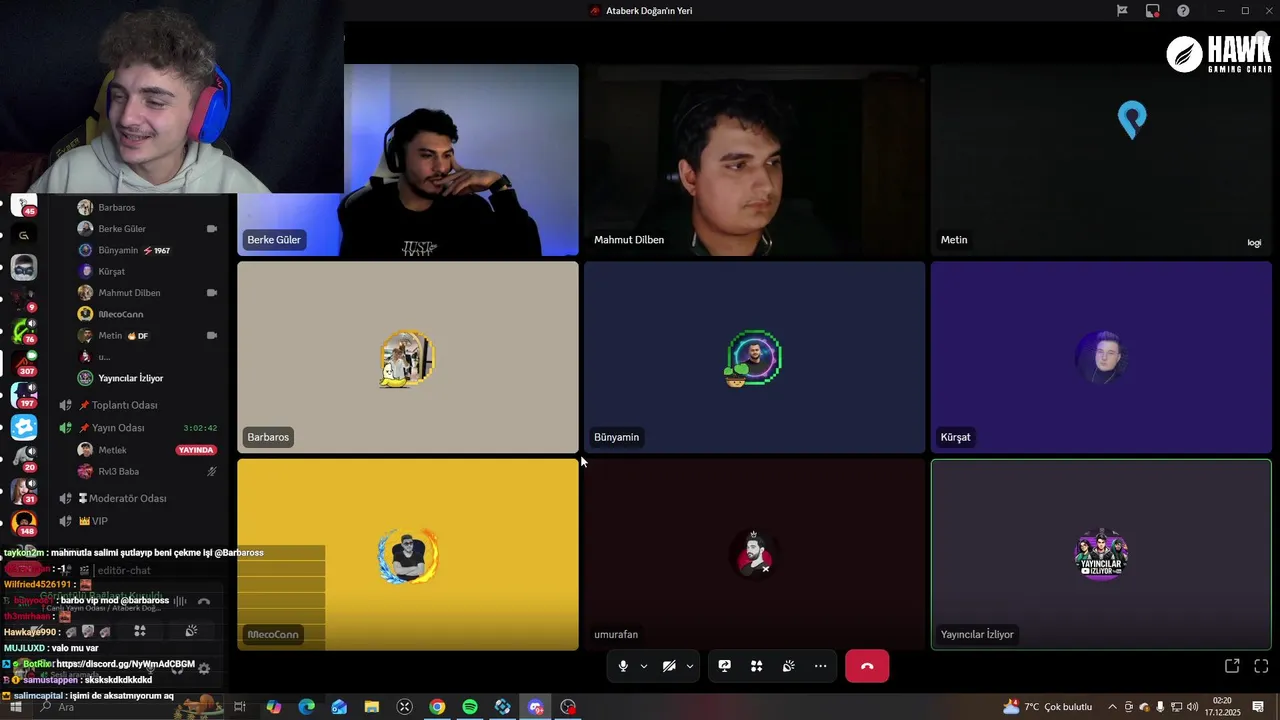Open Spotify from the taskbar
Image resolution: width=1280 pixels, height=720 pixels.
[470, 707]
